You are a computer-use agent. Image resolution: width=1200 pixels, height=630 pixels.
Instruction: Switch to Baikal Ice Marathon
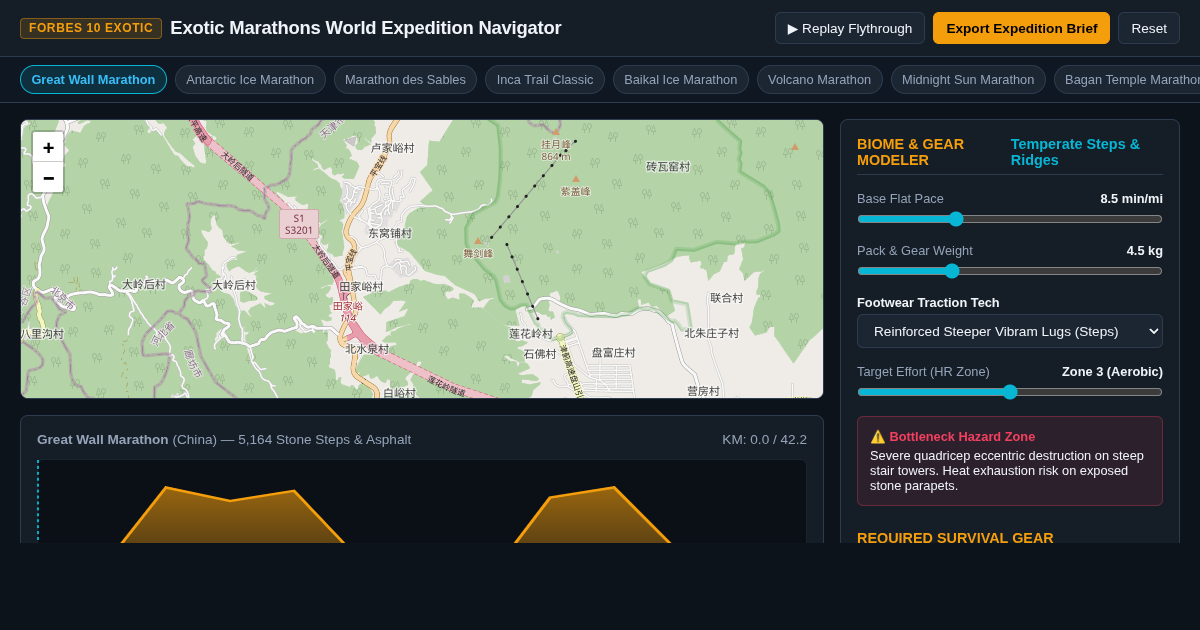pos(681,80)
